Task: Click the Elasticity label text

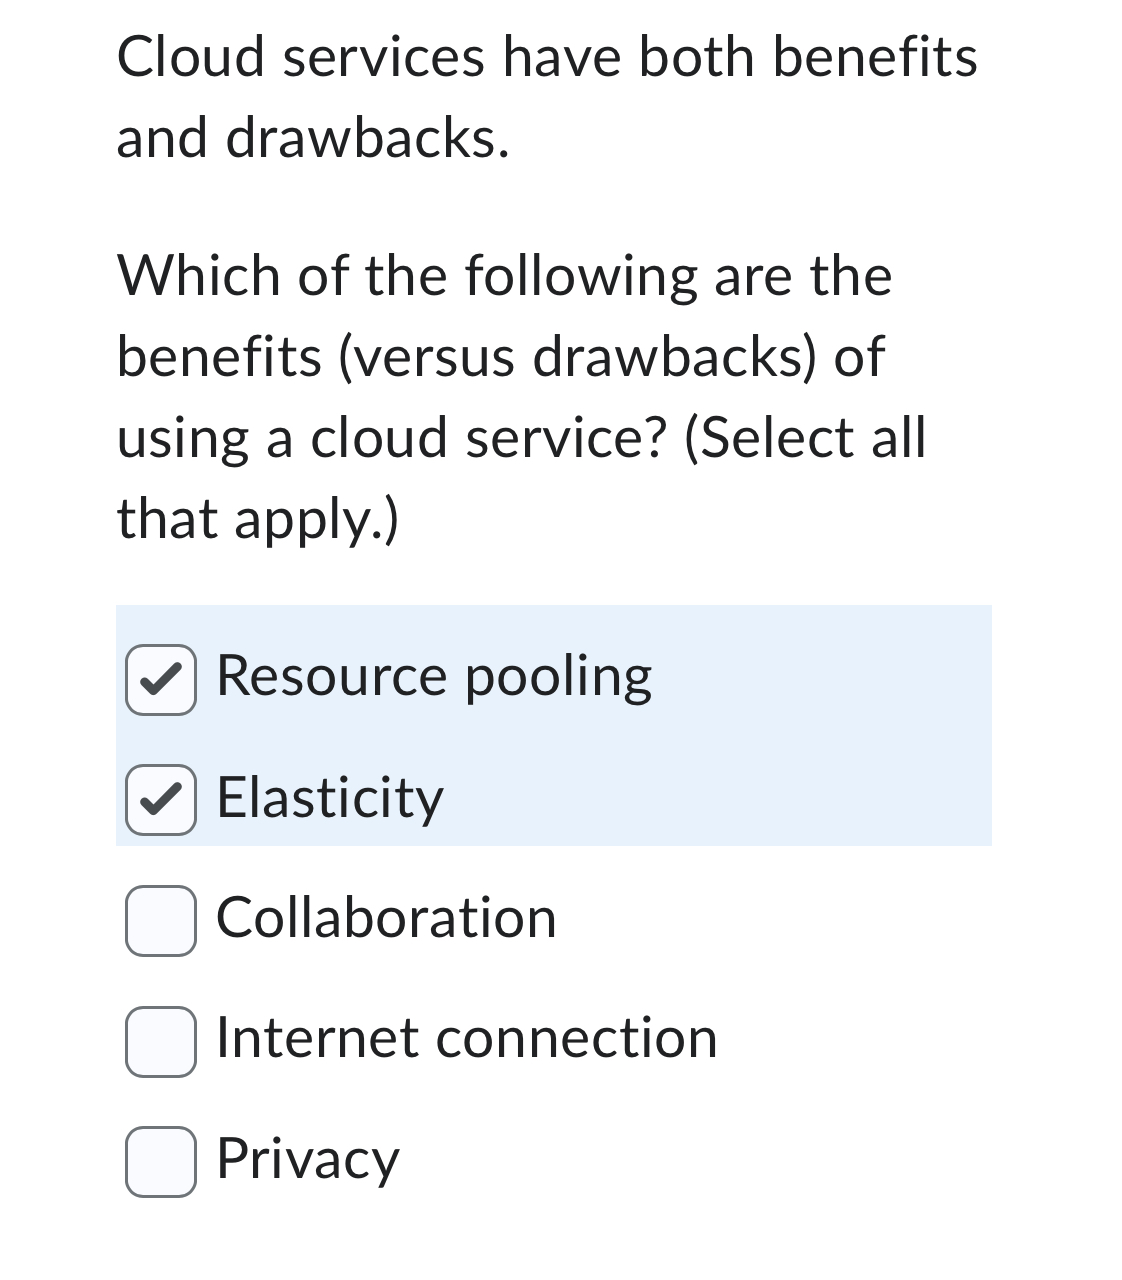Action: click(x=330, y=799)
